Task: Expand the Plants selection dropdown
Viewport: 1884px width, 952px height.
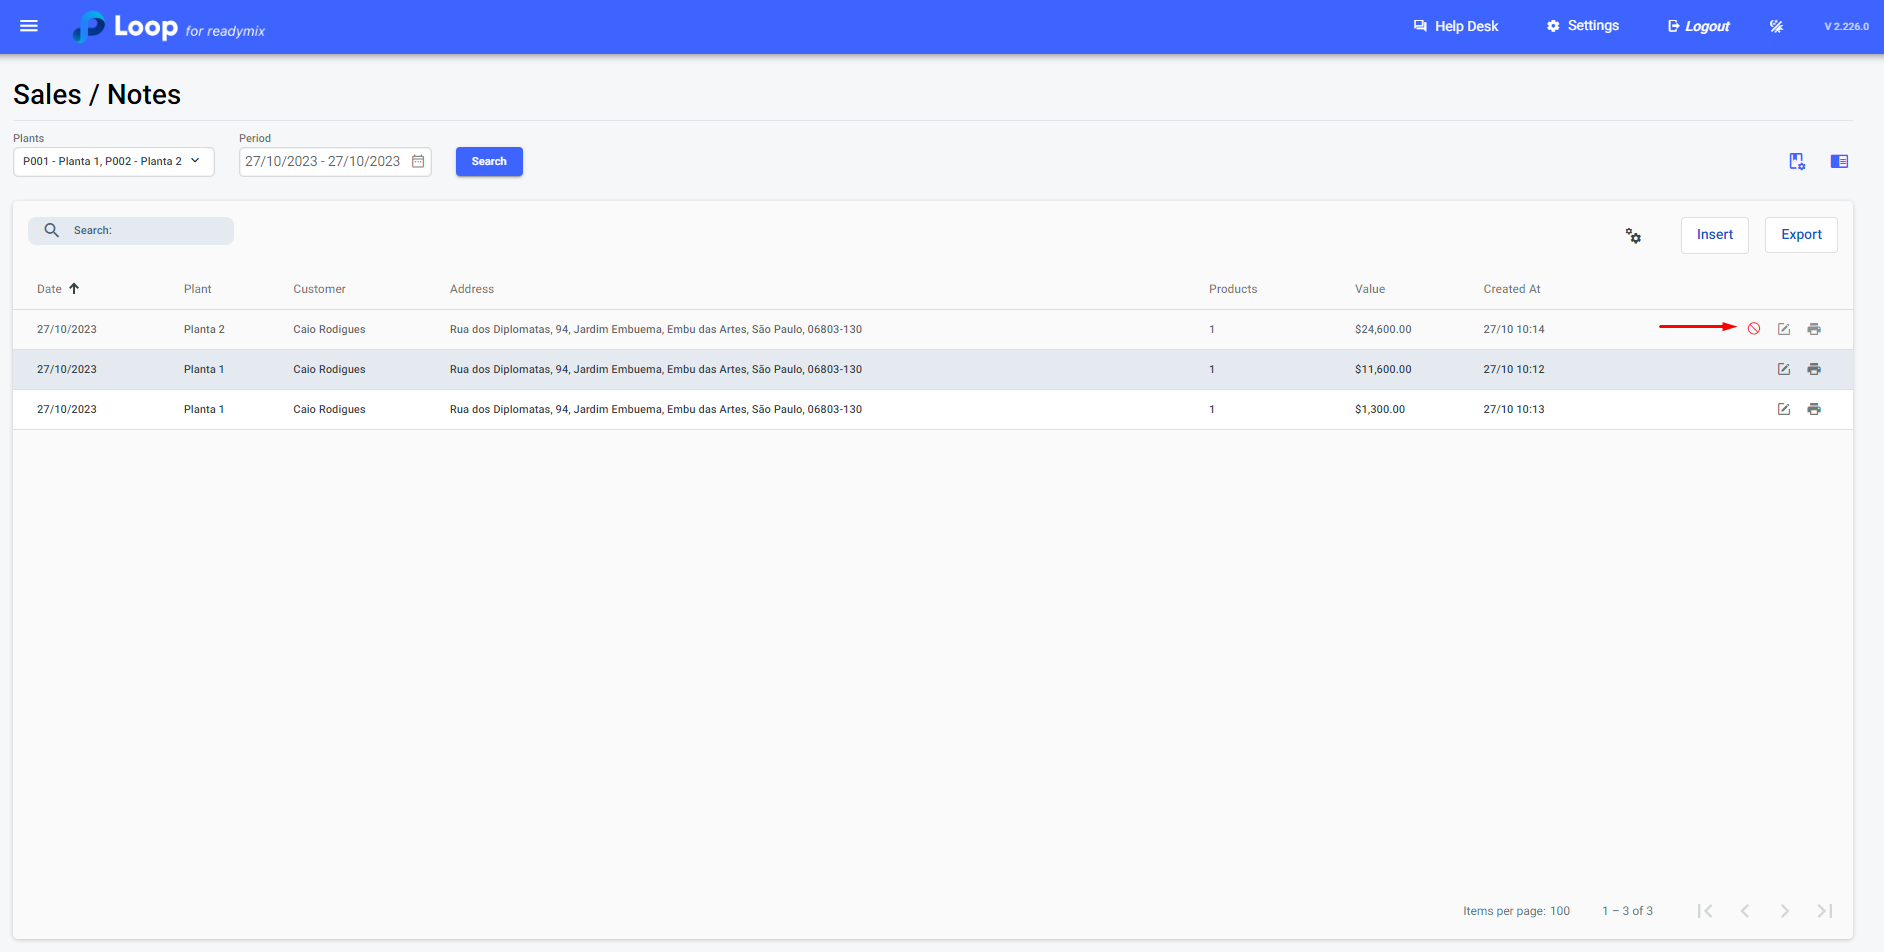Action: pyautogui.click(x=113, y=161)
